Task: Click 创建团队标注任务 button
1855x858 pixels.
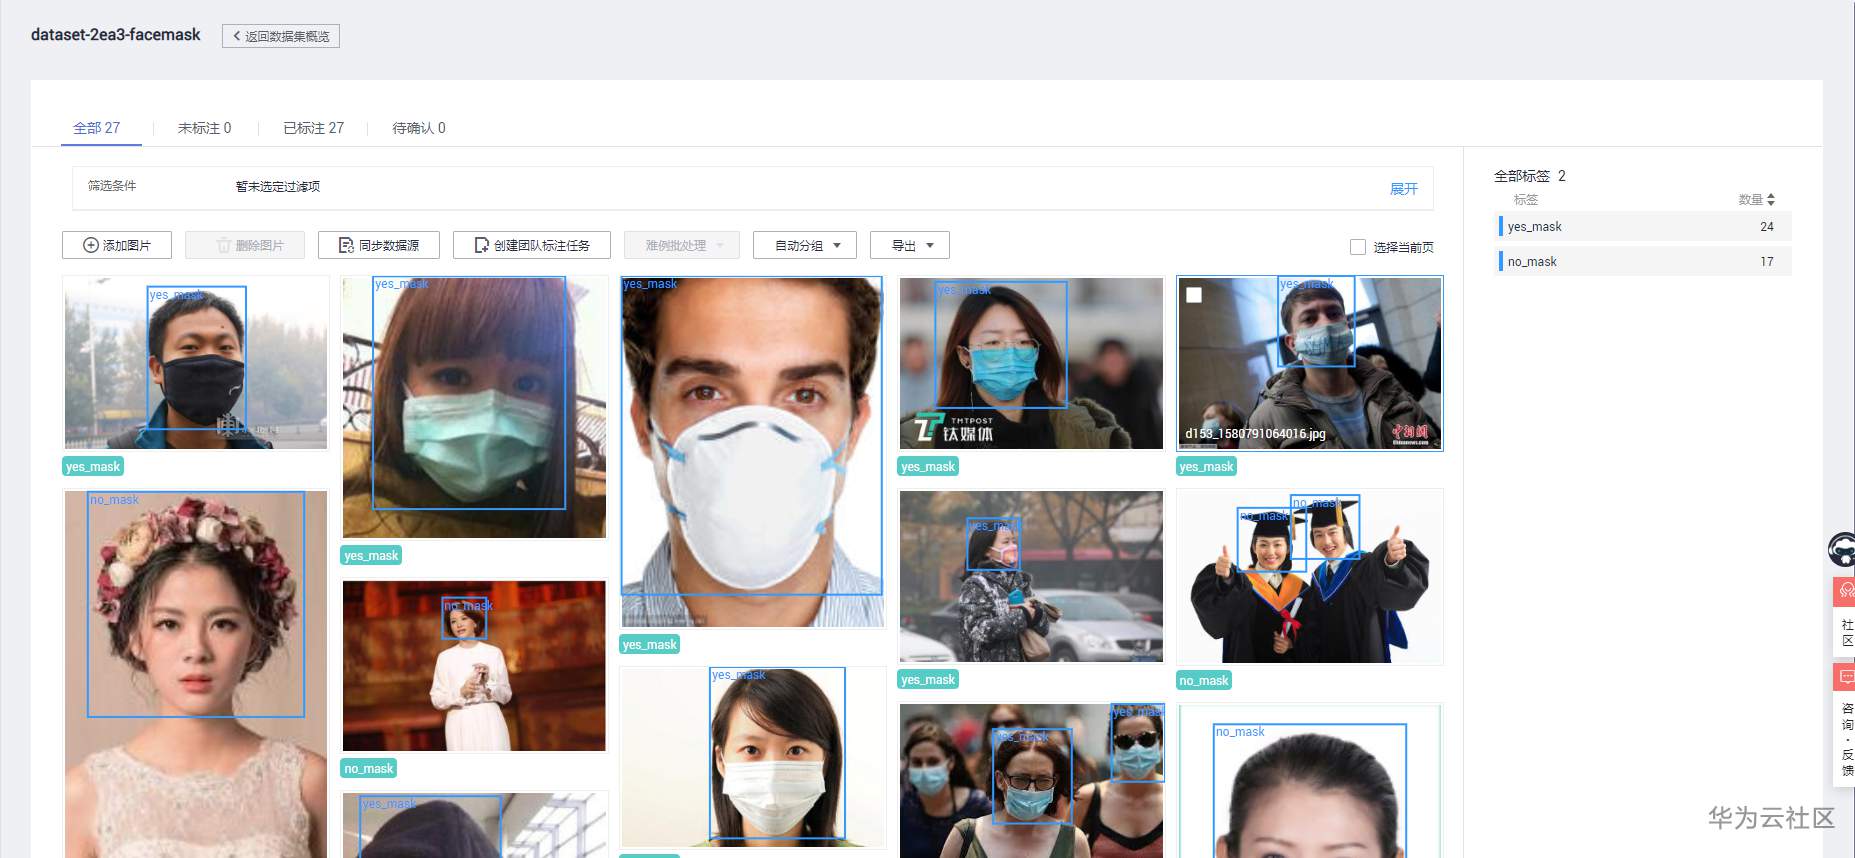Action: (532, 245)
